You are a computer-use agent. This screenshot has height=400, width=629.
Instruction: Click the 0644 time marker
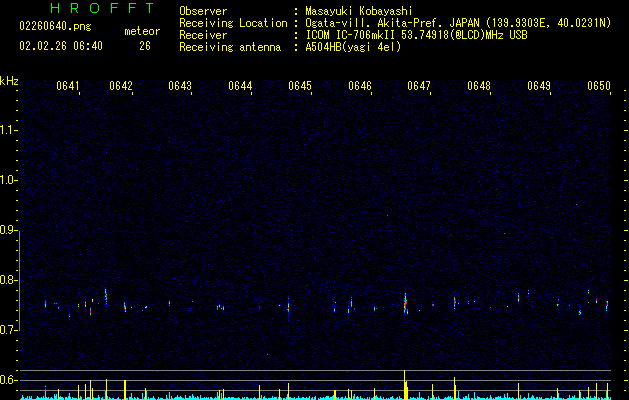pyautogui.click(x=240, y=86)
